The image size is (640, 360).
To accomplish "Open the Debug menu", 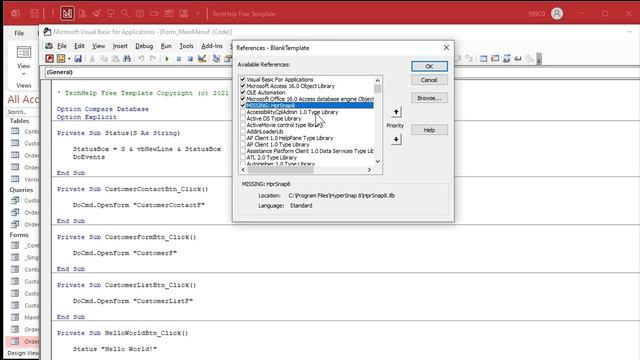I will point(144,46).
